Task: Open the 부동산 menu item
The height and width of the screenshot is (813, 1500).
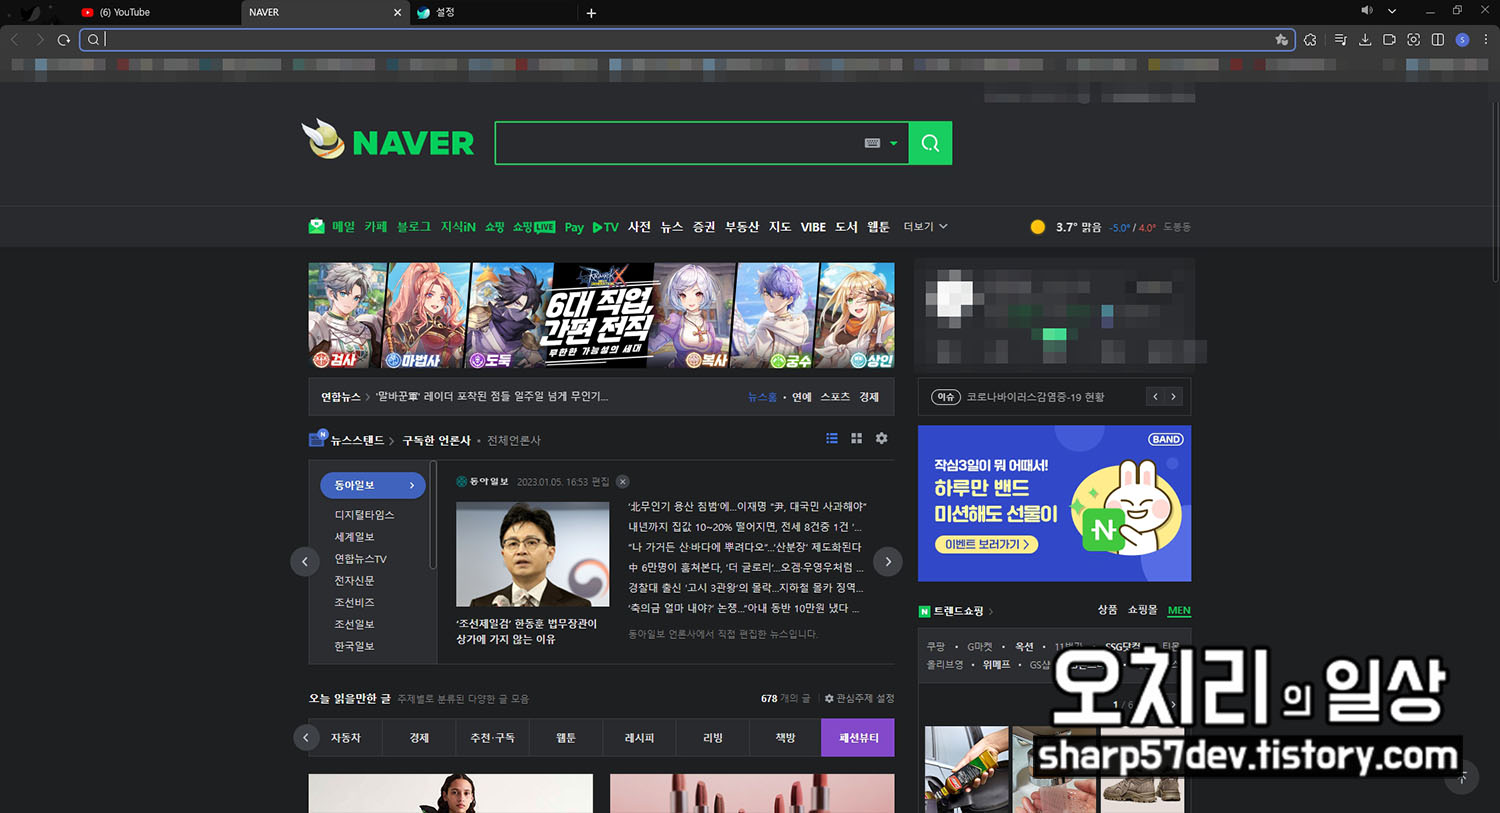Action: tap(742, 227)
